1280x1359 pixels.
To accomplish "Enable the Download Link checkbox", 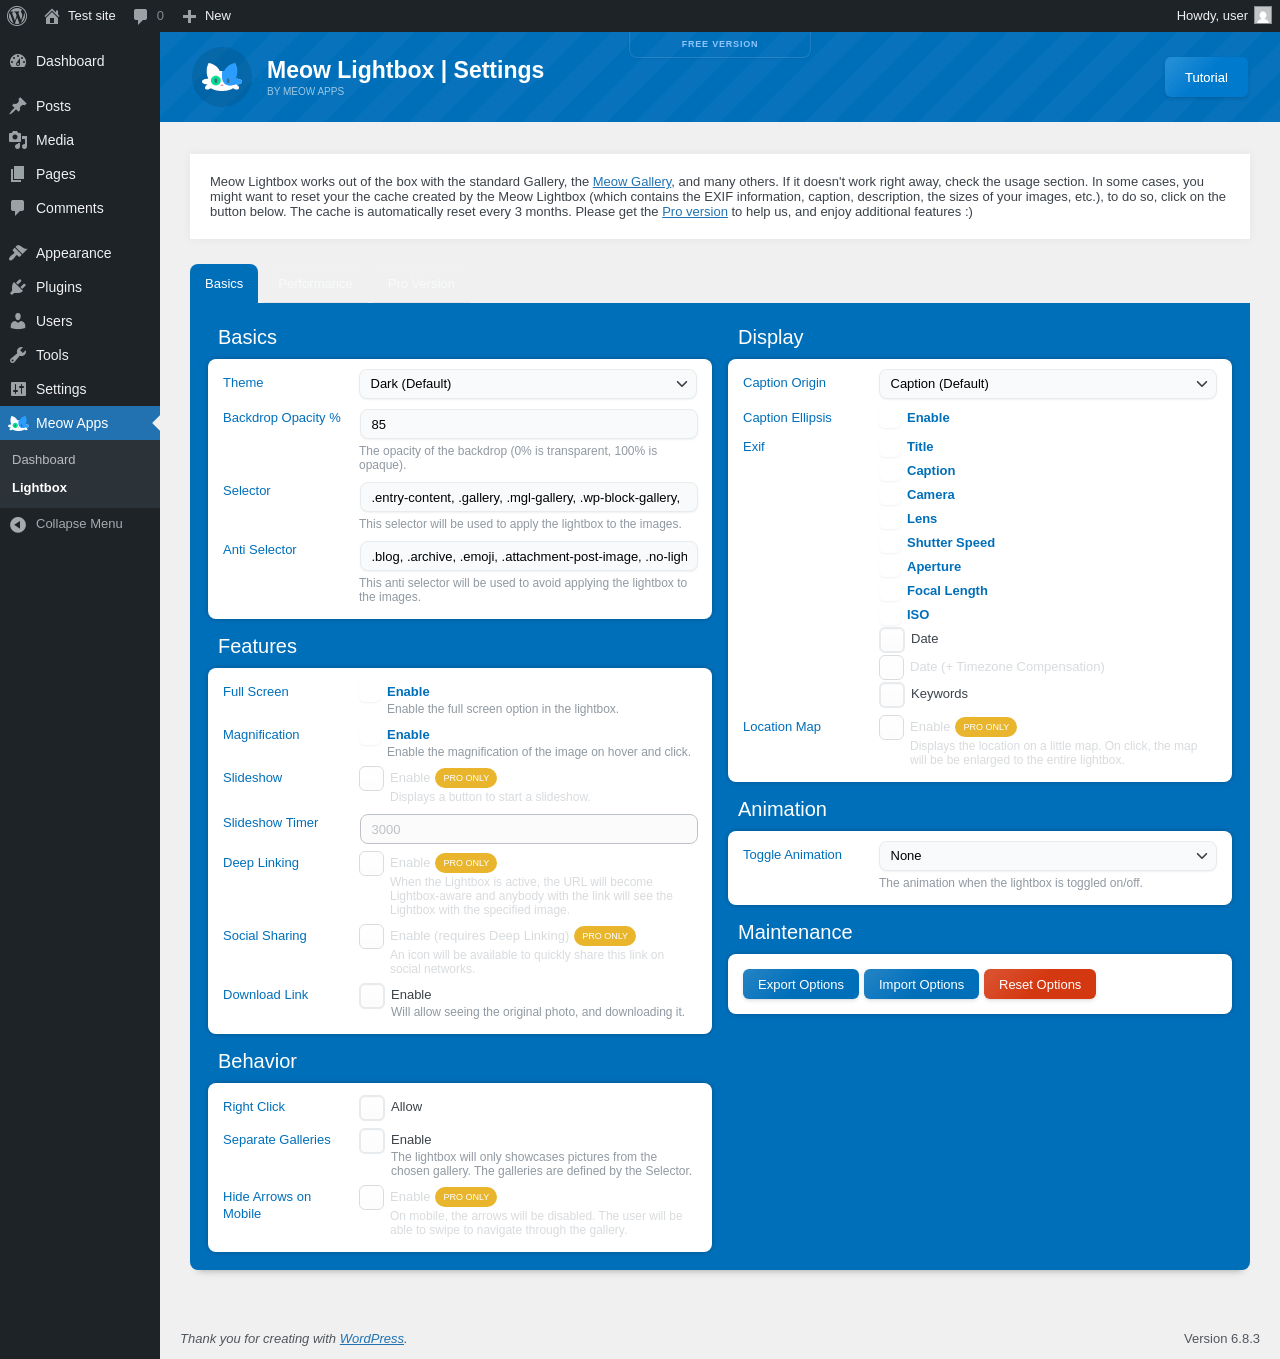I will [372, 995].
